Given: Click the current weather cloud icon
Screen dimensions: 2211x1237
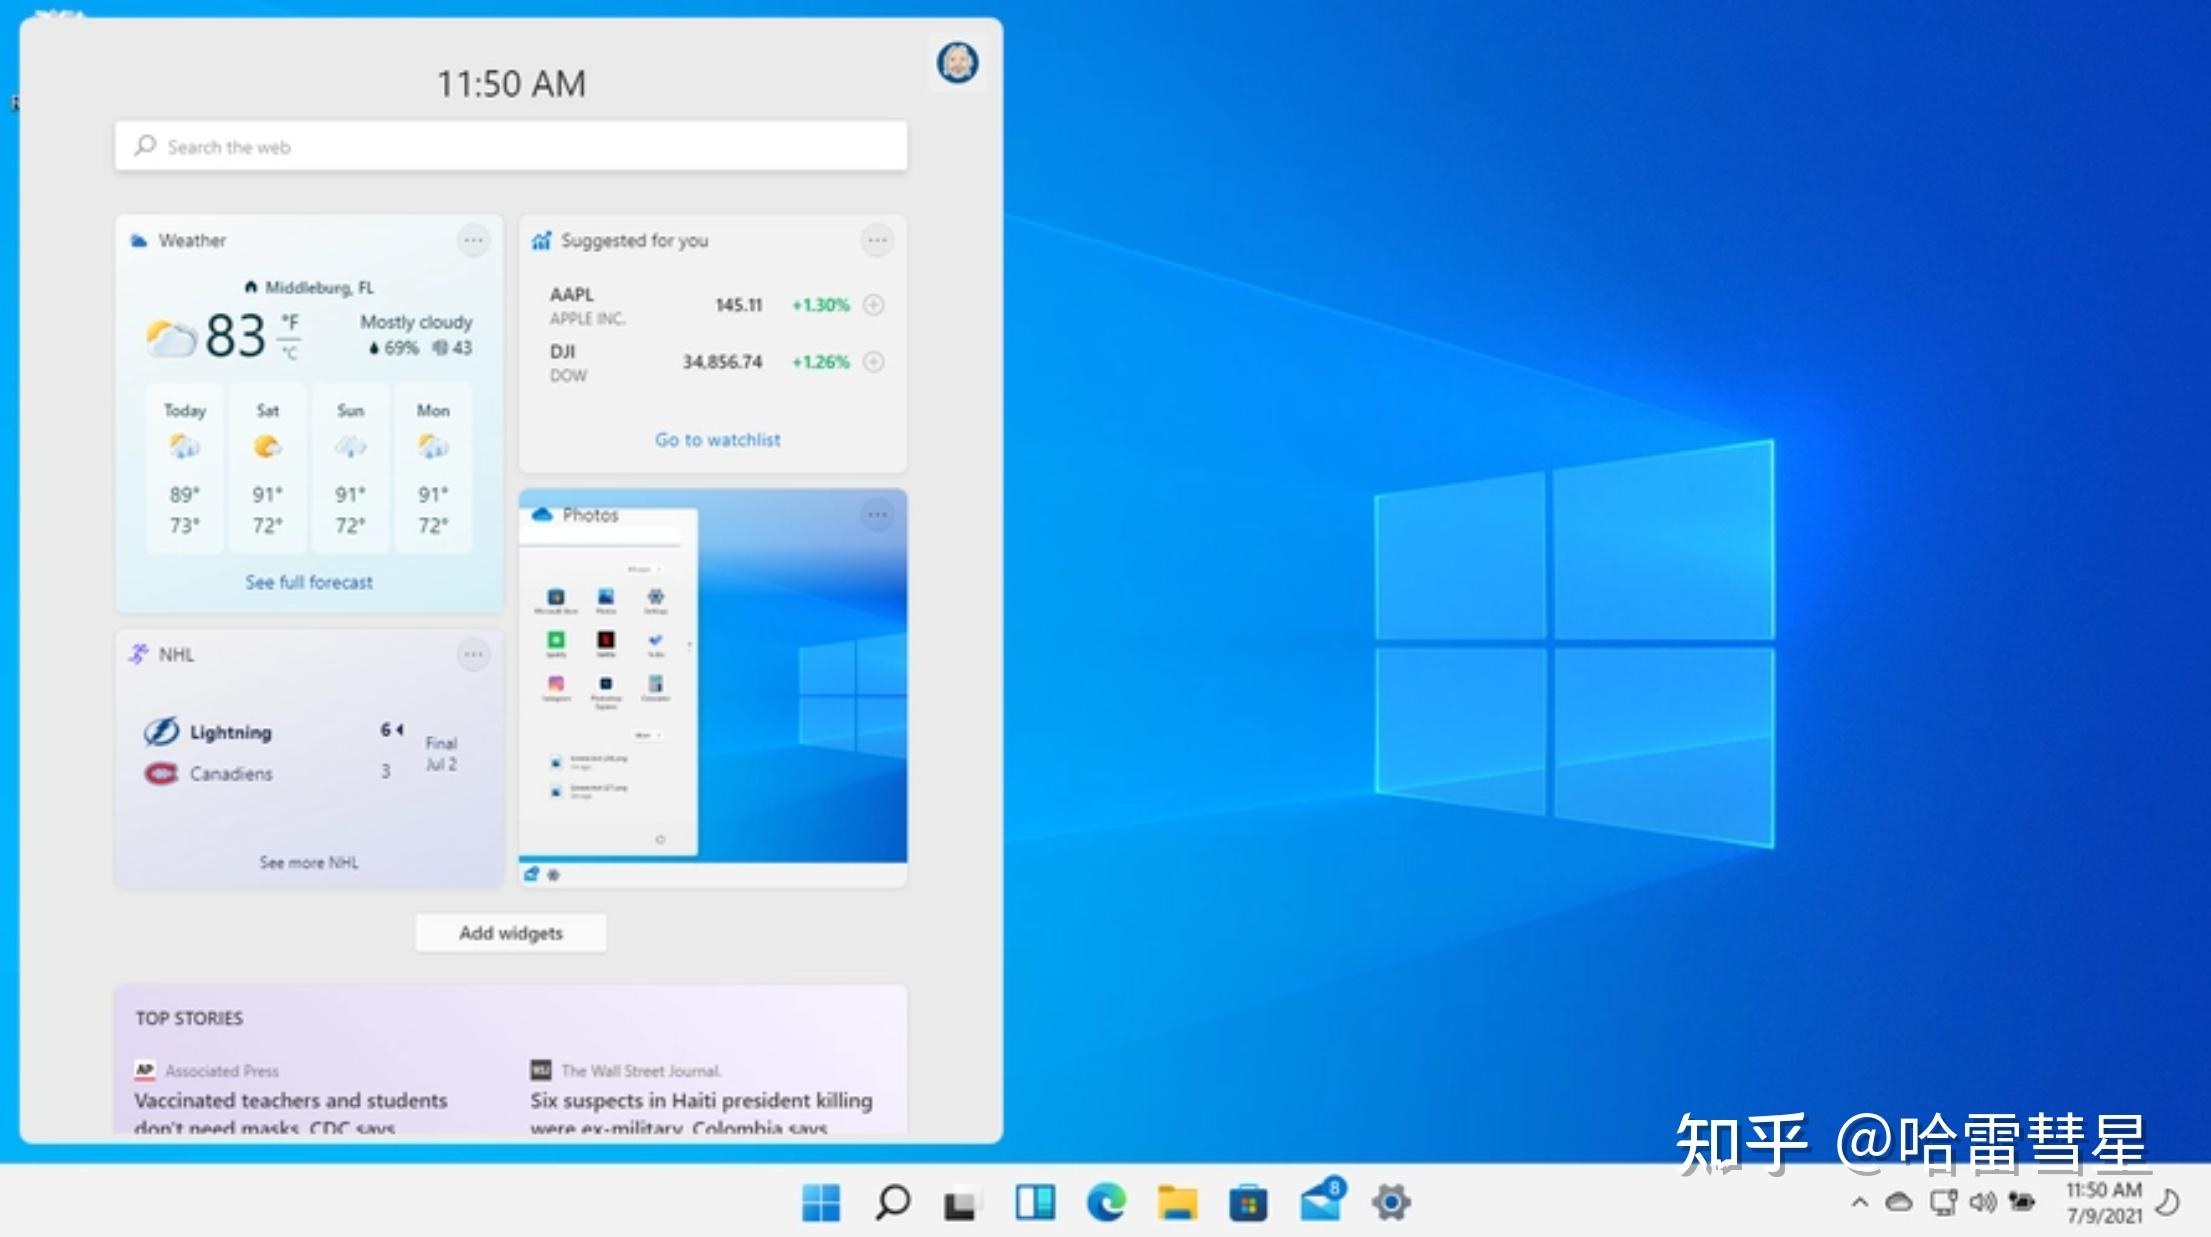Looking at the screenshot, I should pos(171,338).
